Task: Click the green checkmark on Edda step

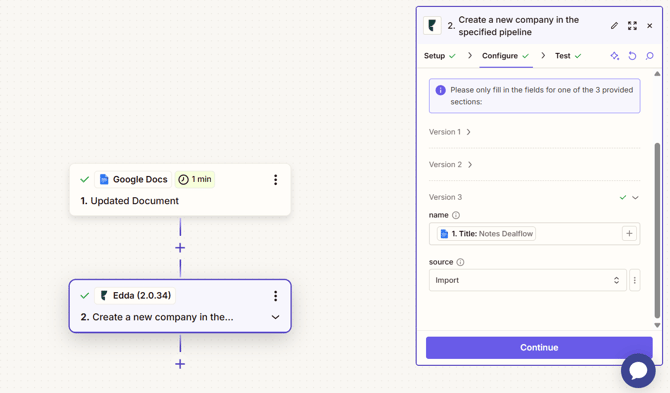Action: coord(85,296)
